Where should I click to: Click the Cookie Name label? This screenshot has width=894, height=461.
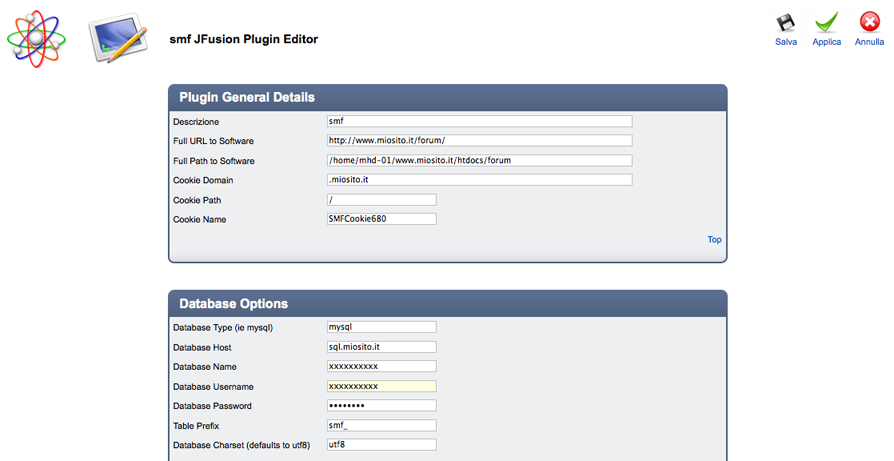200,220
